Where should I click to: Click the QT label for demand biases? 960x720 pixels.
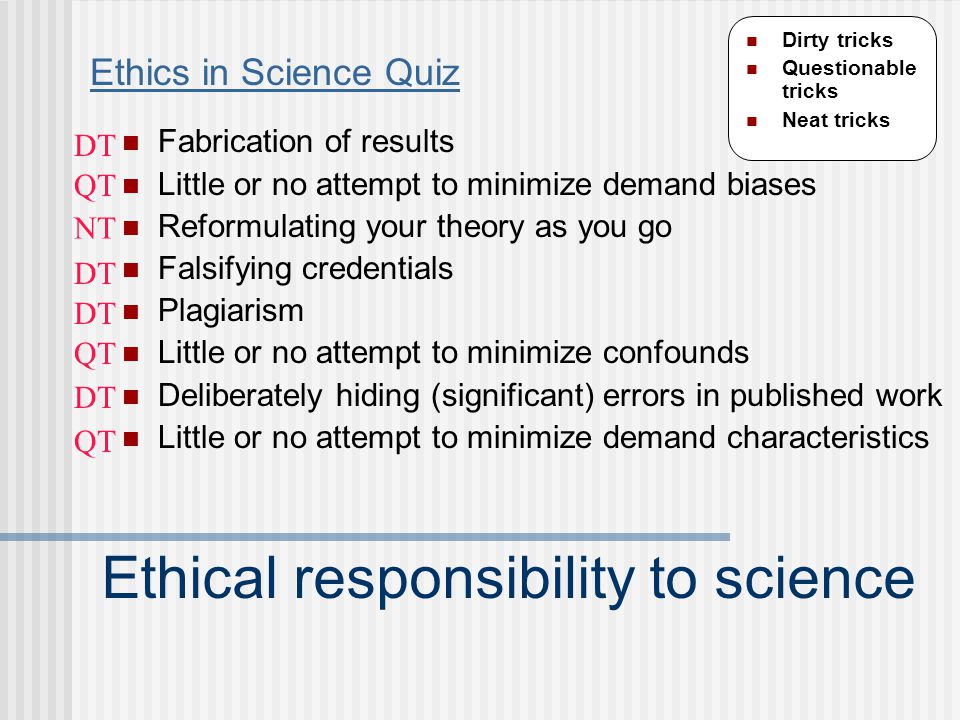pyautogui.click(x=94, y=186)
